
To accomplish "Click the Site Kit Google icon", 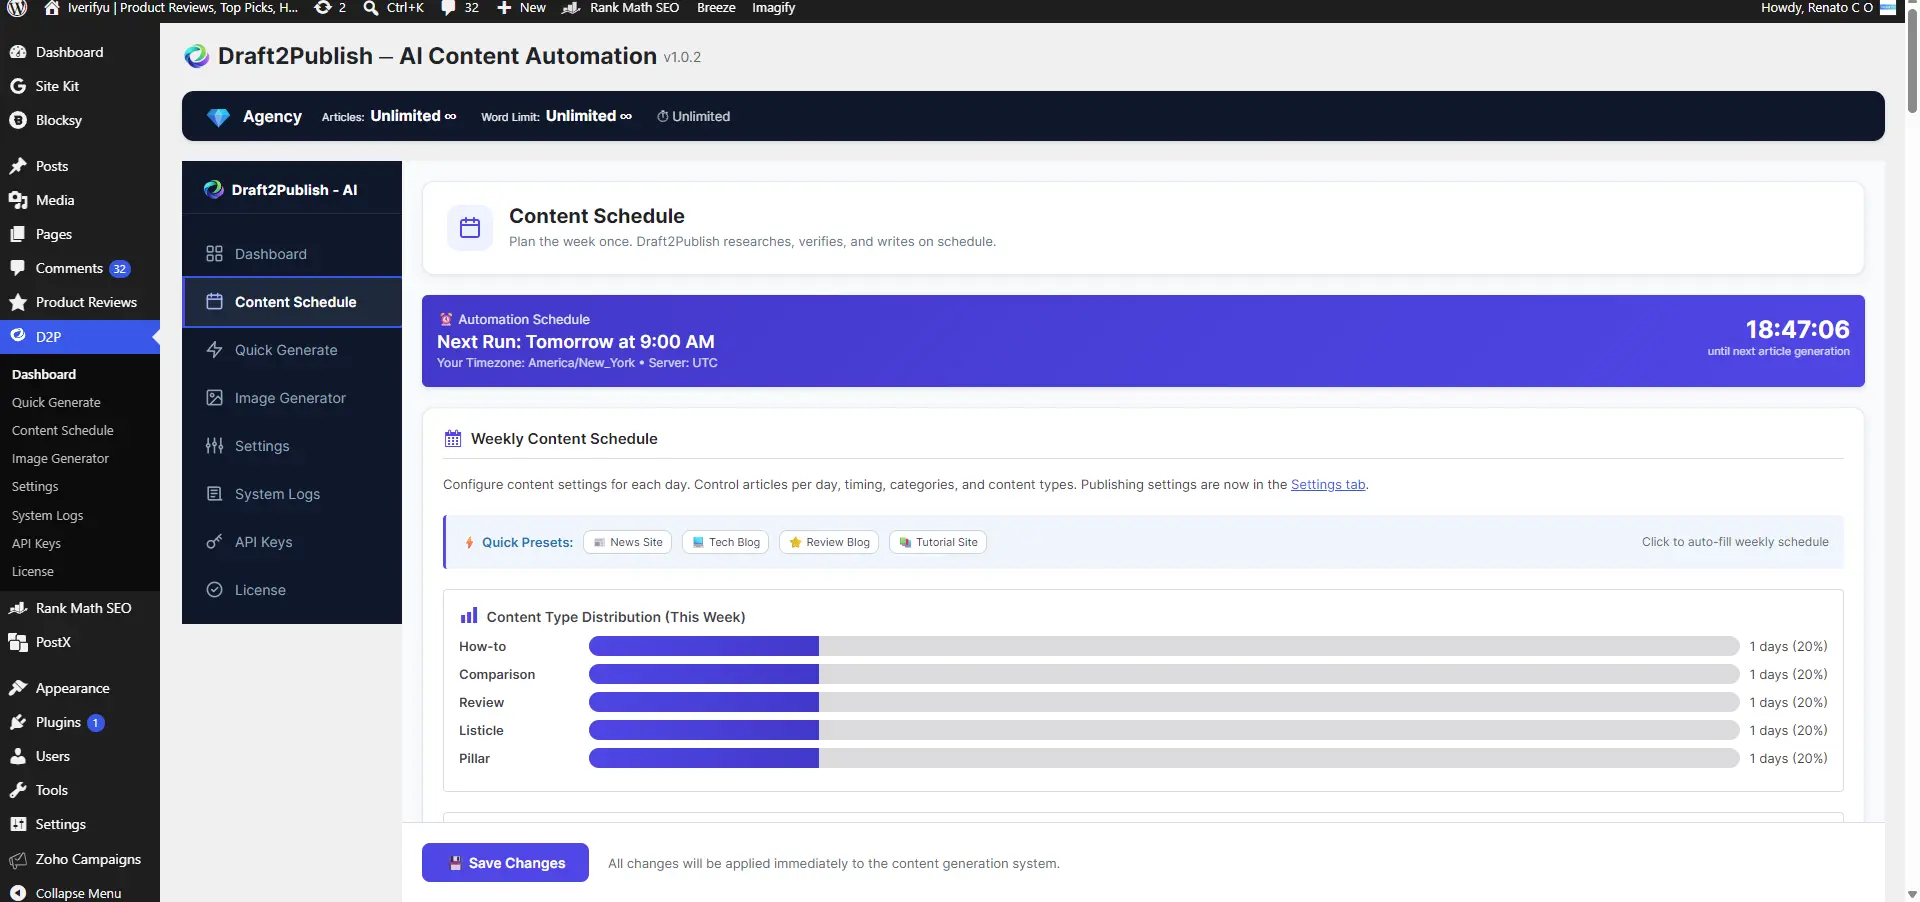I will point(18,86).
